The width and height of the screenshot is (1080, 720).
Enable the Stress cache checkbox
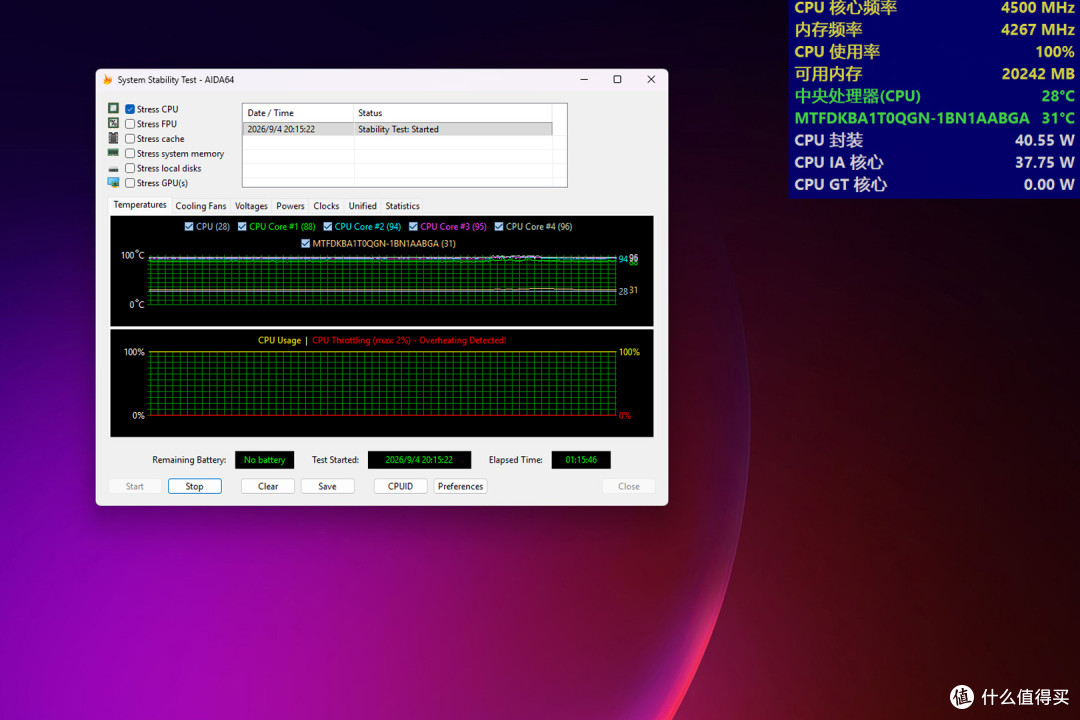129,138
